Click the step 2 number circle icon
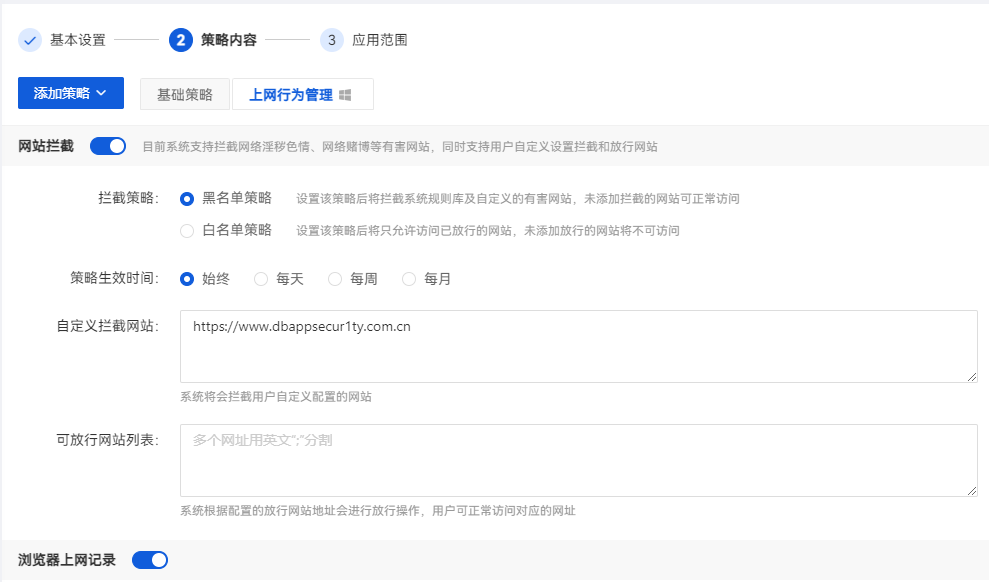The image size is (989, 582). [181, 40]
